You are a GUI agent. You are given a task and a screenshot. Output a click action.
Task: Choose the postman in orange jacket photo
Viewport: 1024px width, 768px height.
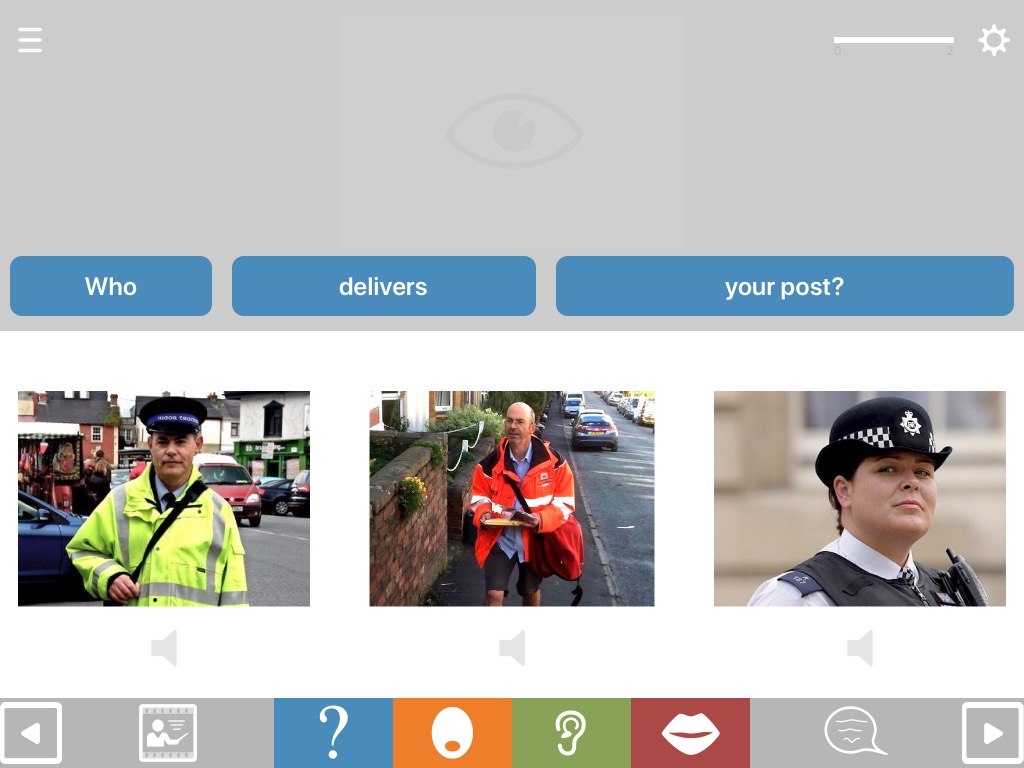[512, 499]
